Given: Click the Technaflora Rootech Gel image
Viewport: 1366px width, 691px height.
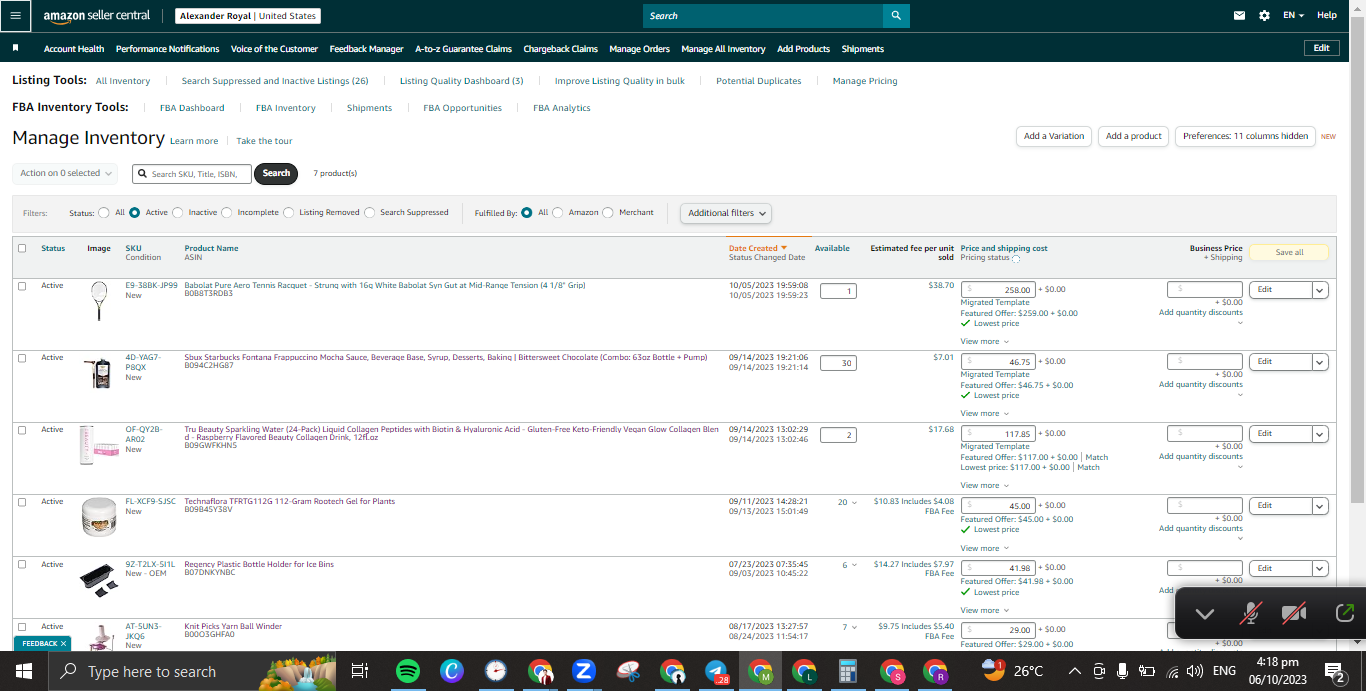Looking at the screenshot, I should pos(99,517).
